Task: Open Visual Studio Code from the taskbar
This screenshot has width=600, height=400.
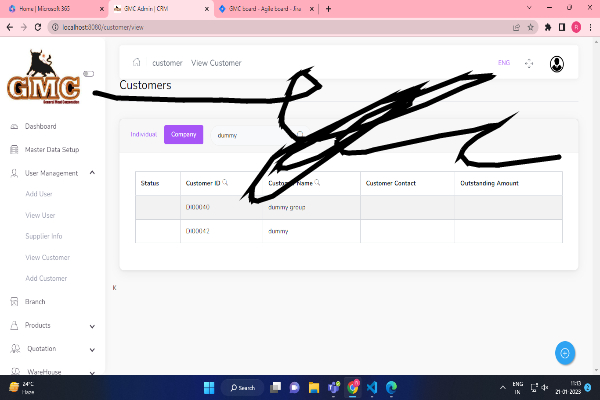Action: coord(371,387)
